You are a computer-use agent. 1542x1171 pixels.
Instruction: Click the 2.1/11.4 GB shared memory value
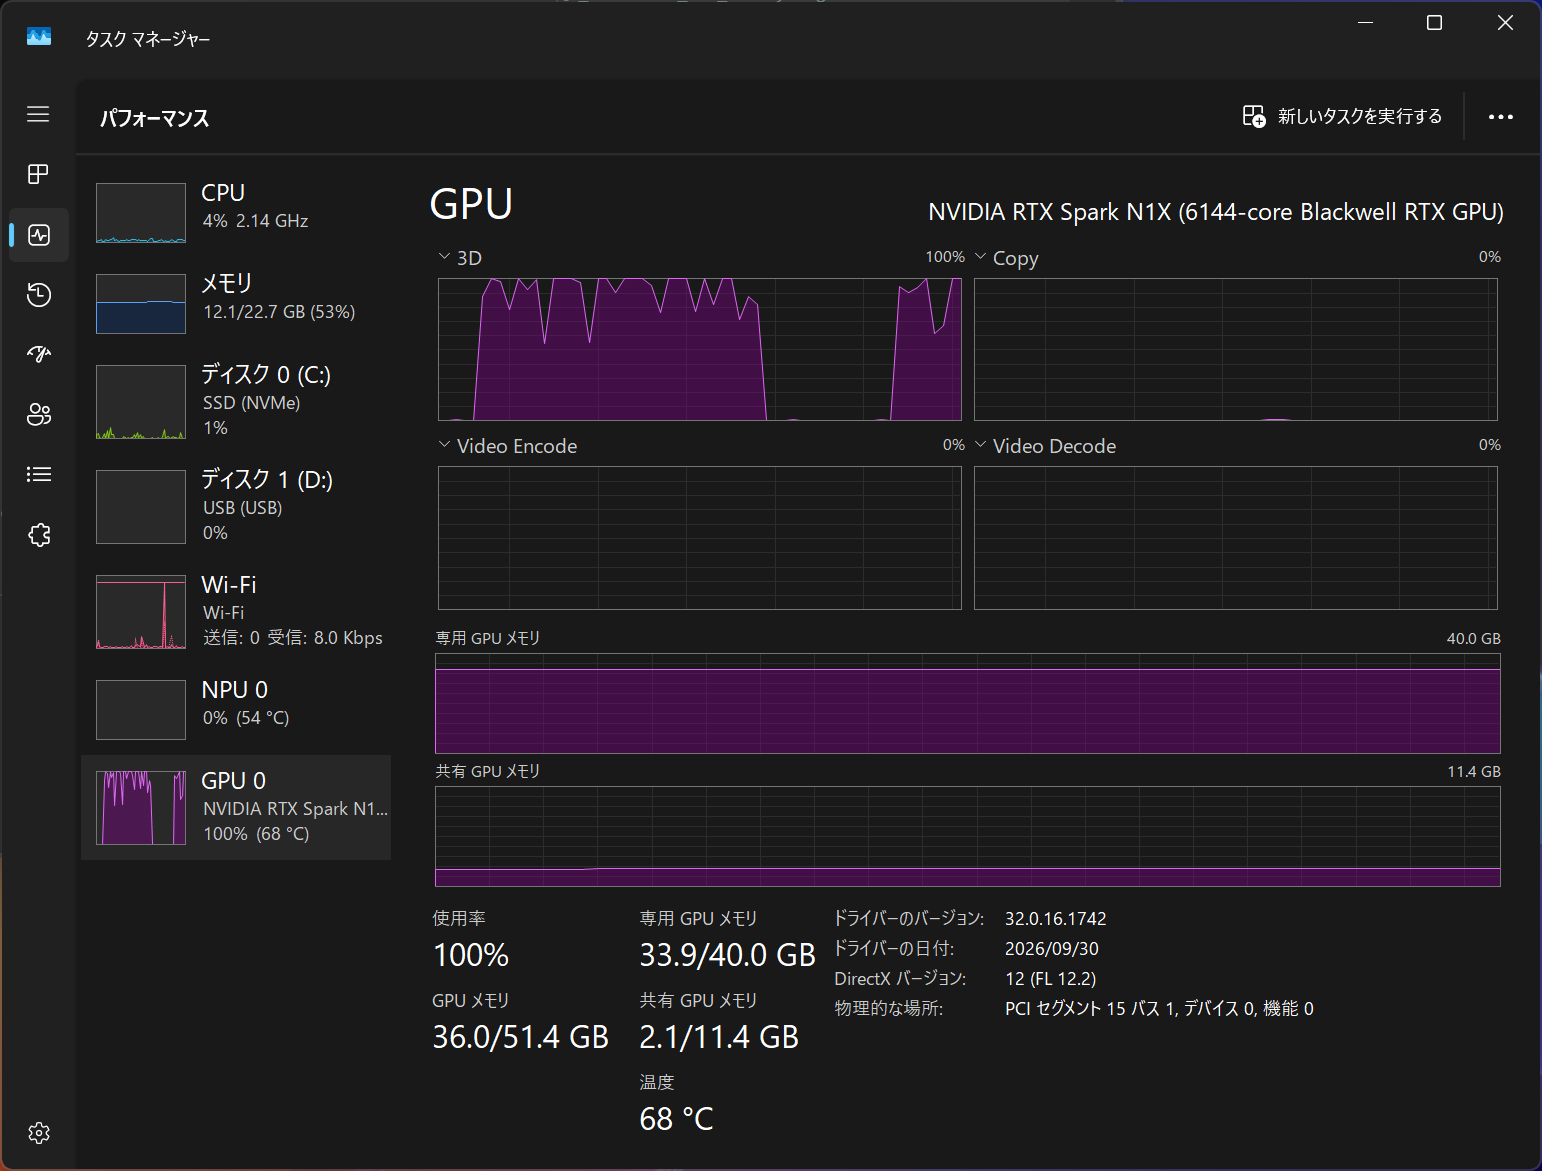(x=719, y=1037)
